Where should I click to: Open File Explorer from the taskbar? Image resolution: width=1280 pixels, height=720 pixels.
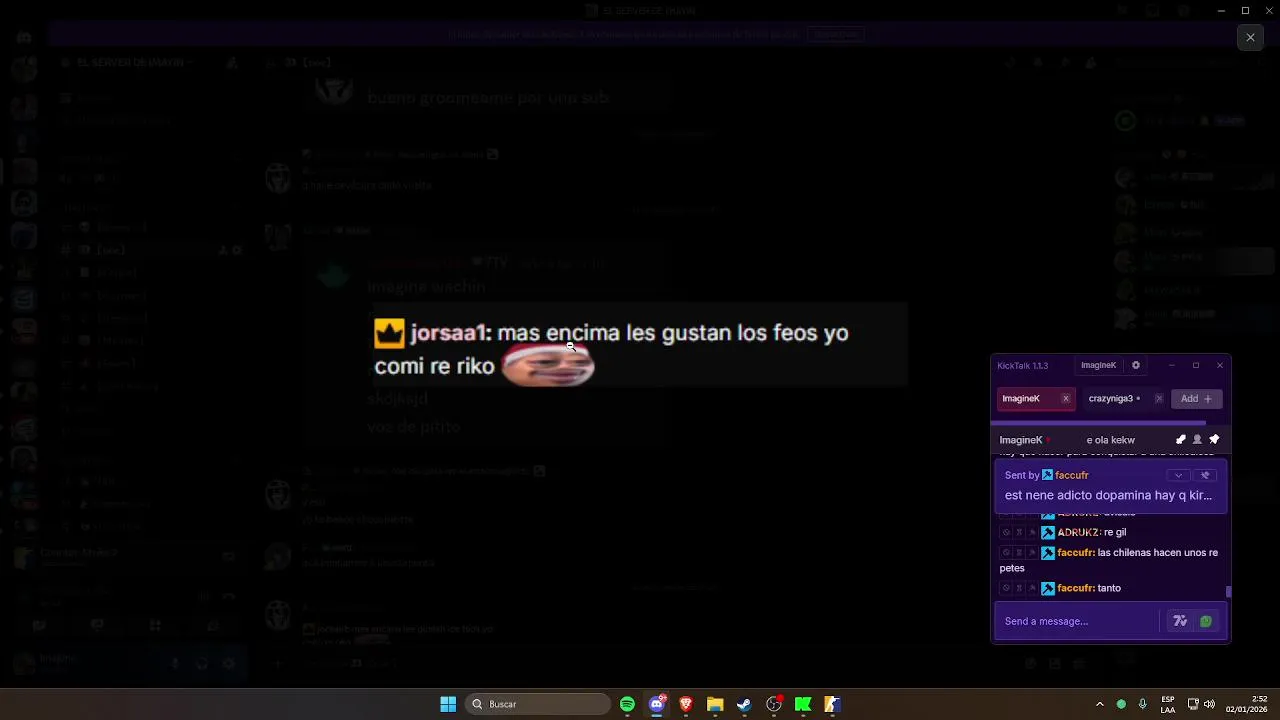715,704
